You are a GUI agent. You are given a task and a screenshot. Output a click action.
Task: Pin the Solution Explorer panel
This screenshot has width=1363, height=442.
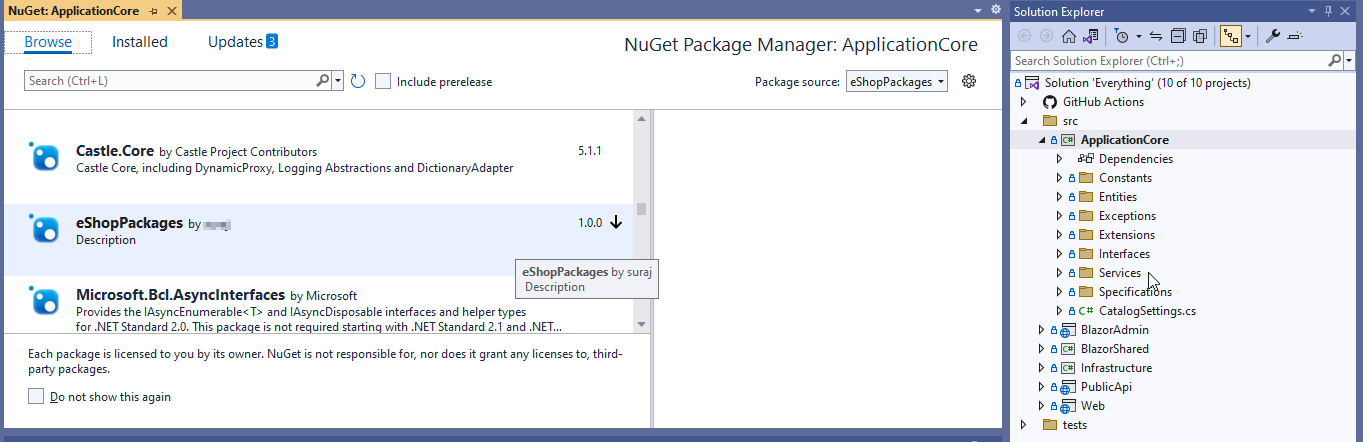point(1329,11)
